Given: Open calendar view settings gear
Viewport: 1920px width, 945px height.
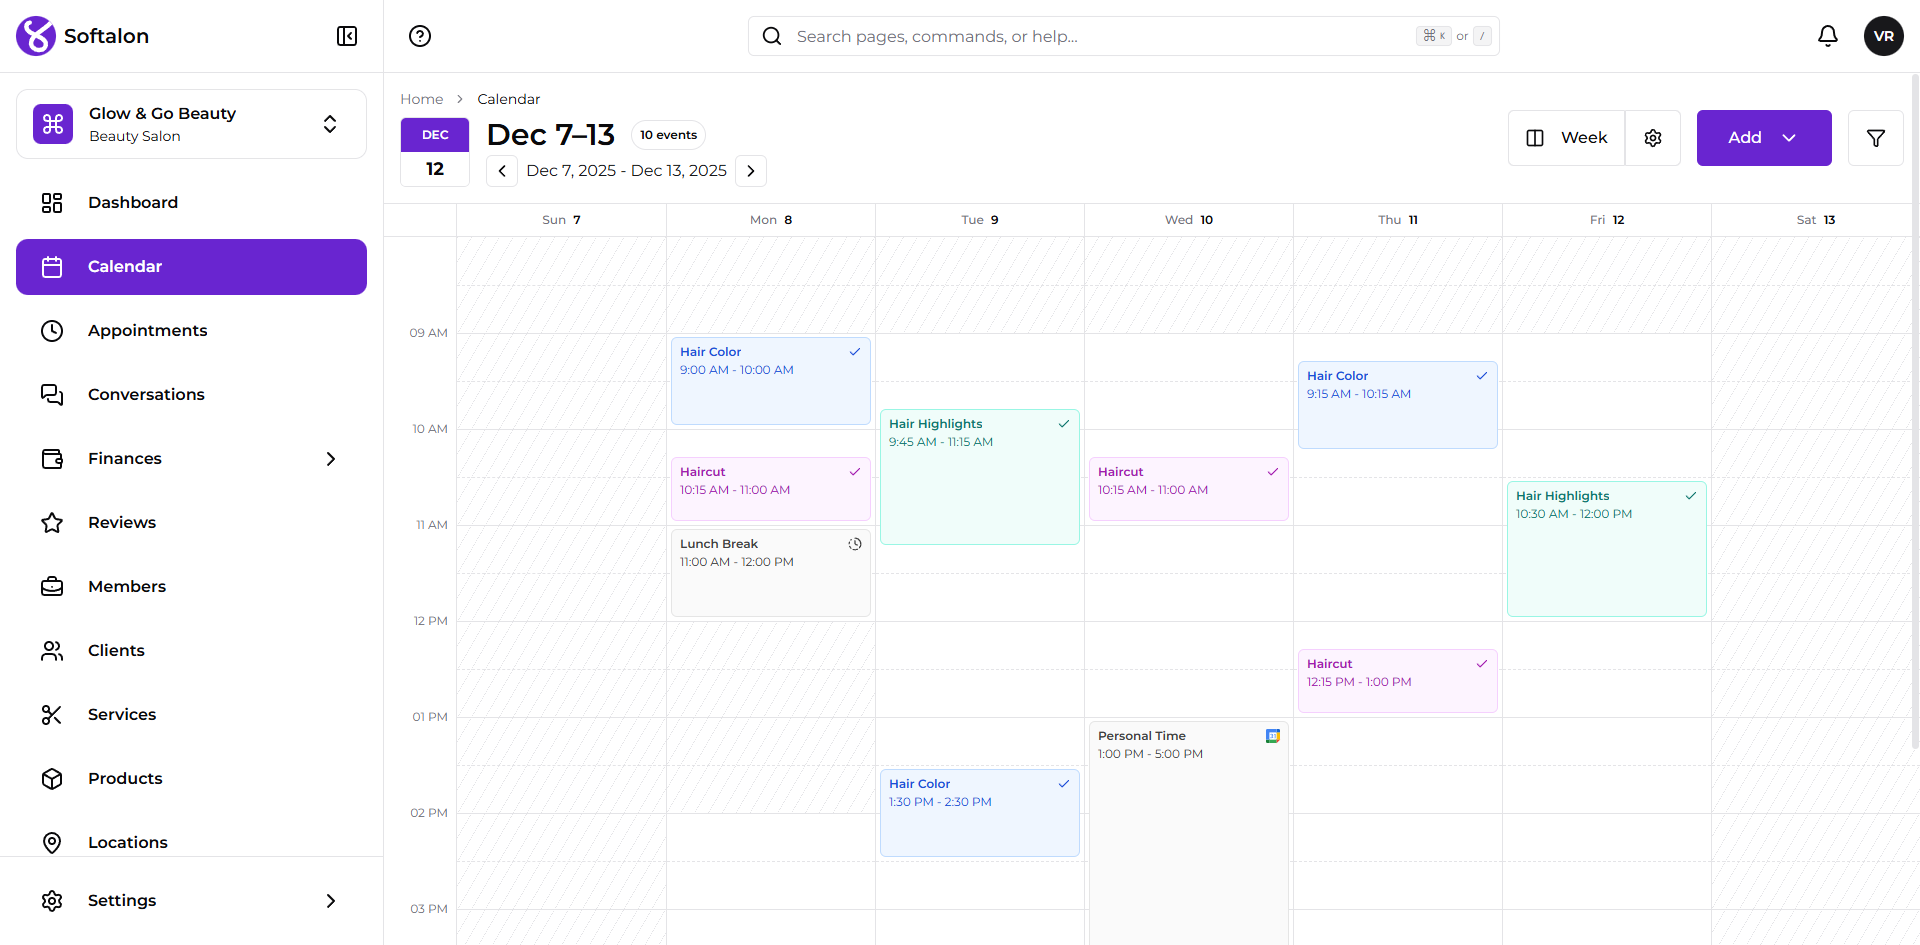Looking at the screenshot, I should 1653,138.
